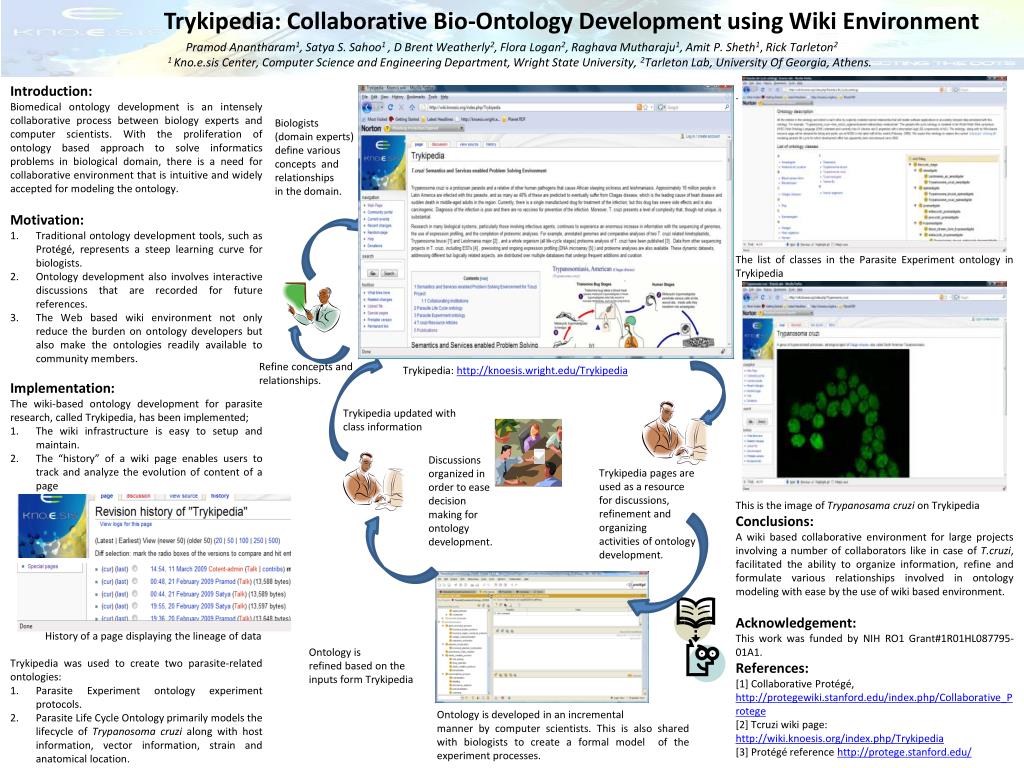Open the Norton toolbar dropdown arrow
This screenshot has width=1024, height=768.
coord(461,129)
